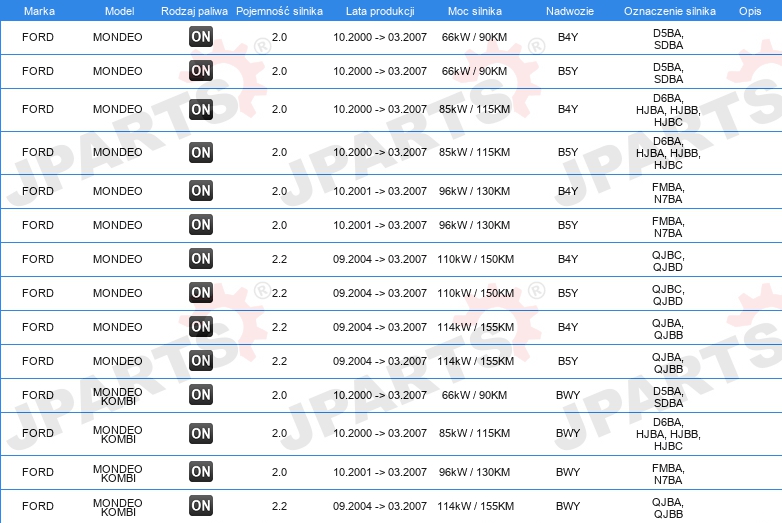This screenshot has height=523, width=782.
Task: Select engine code D5BA, SDBA in the B5Y row
Action: pos(668,73)
